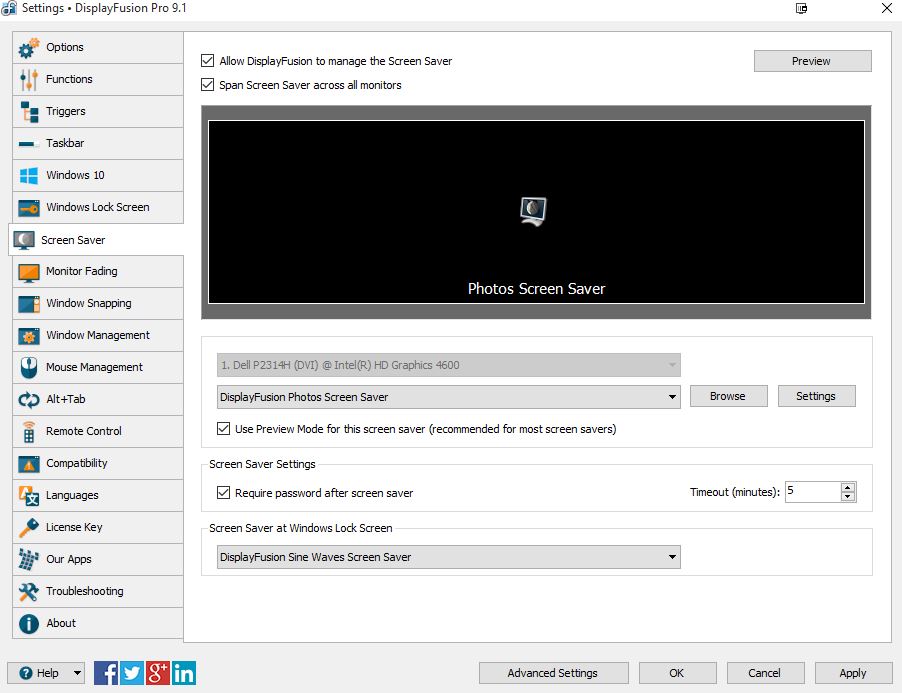Viewport: 902px width, 693px height.
Task: Open Advanced Settings
Action: (x=552, y=673)
